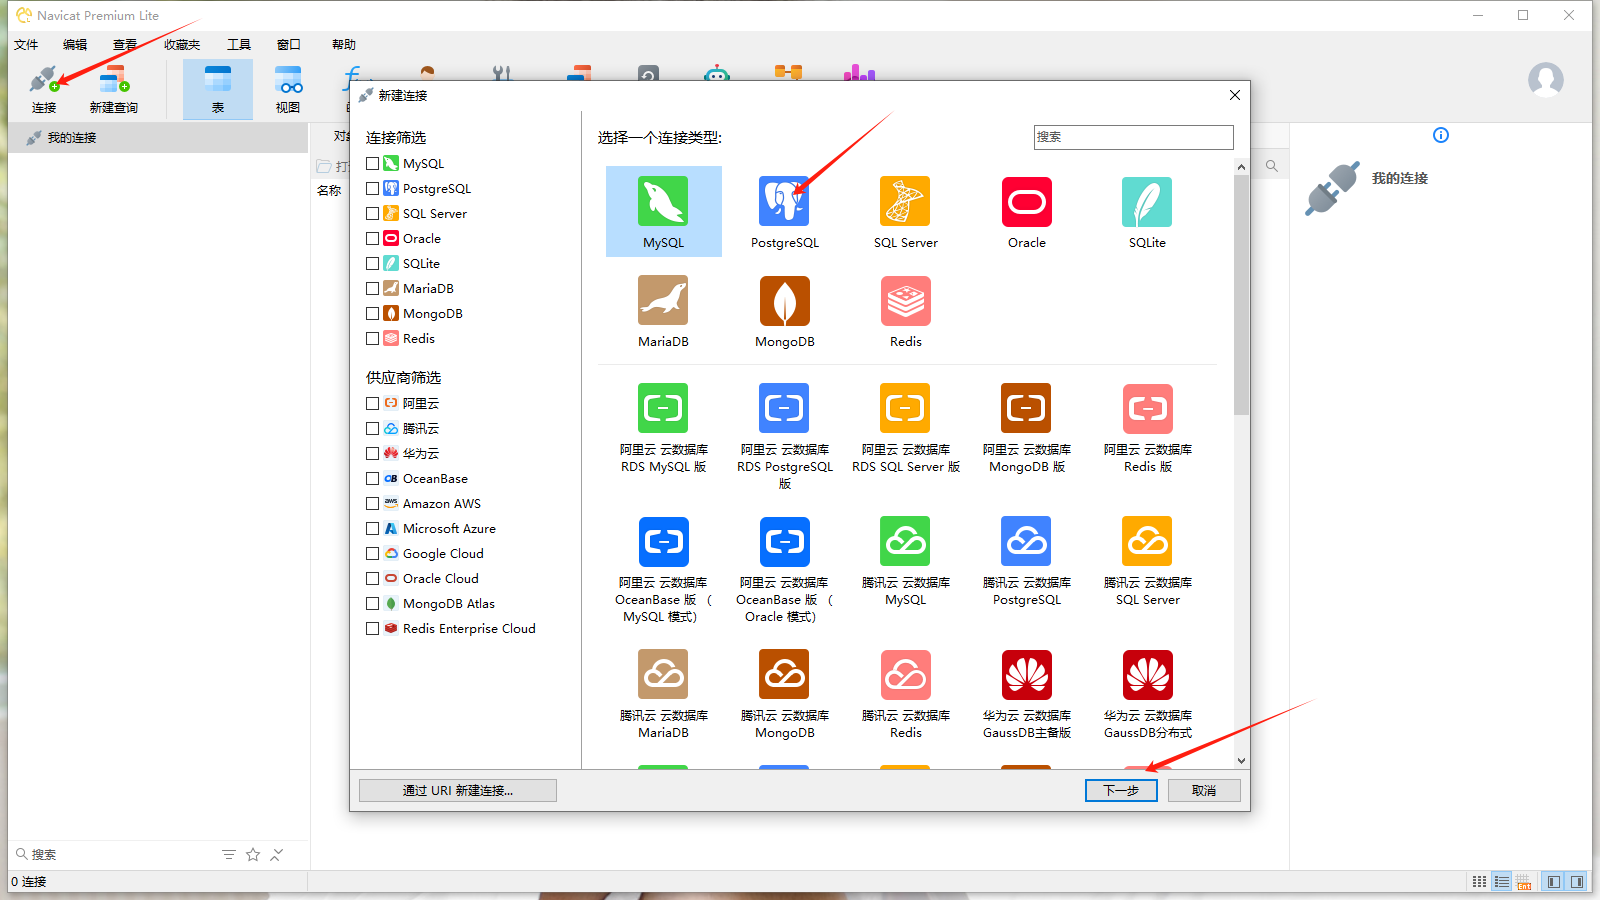Viewport: 1600px width, 900px height.
Task: Click the user avatar icon
Action: tap(1545, 79)
